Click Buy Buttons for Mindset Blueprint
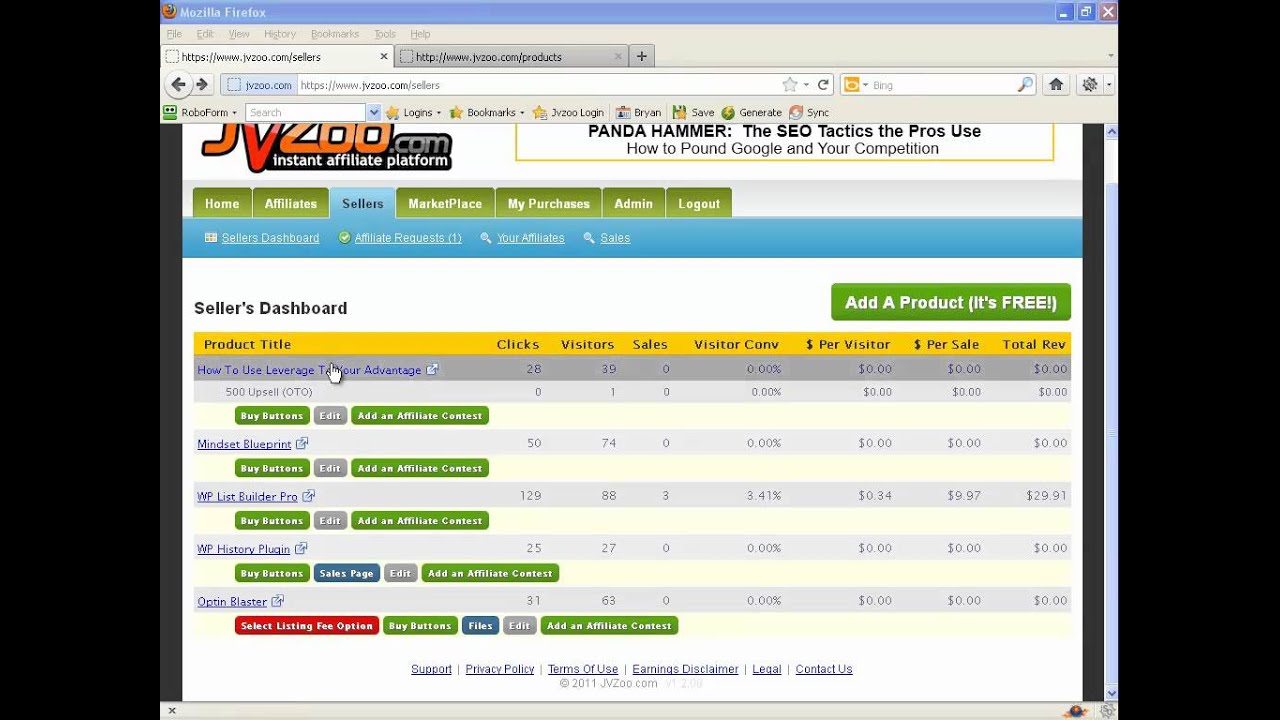 pos(271,468)
